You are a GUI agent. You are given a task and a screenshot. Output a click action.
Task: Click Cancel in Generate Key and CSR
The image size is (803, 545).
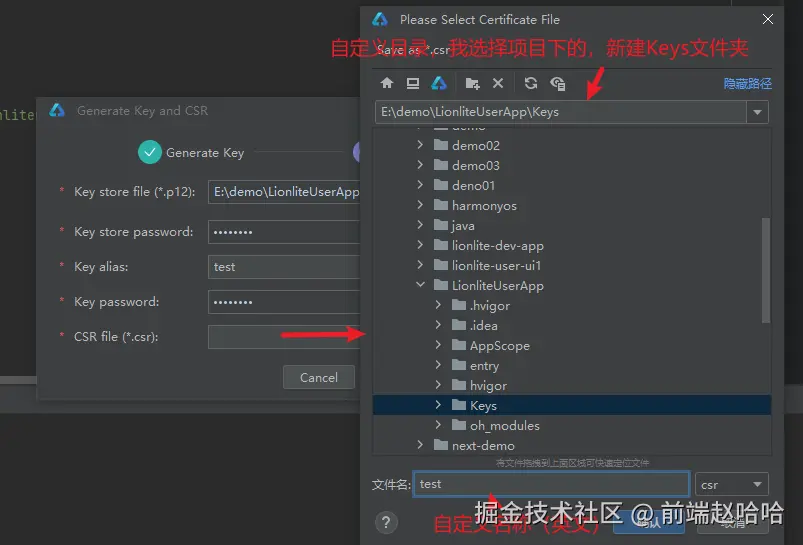click(x=319, y=378)
